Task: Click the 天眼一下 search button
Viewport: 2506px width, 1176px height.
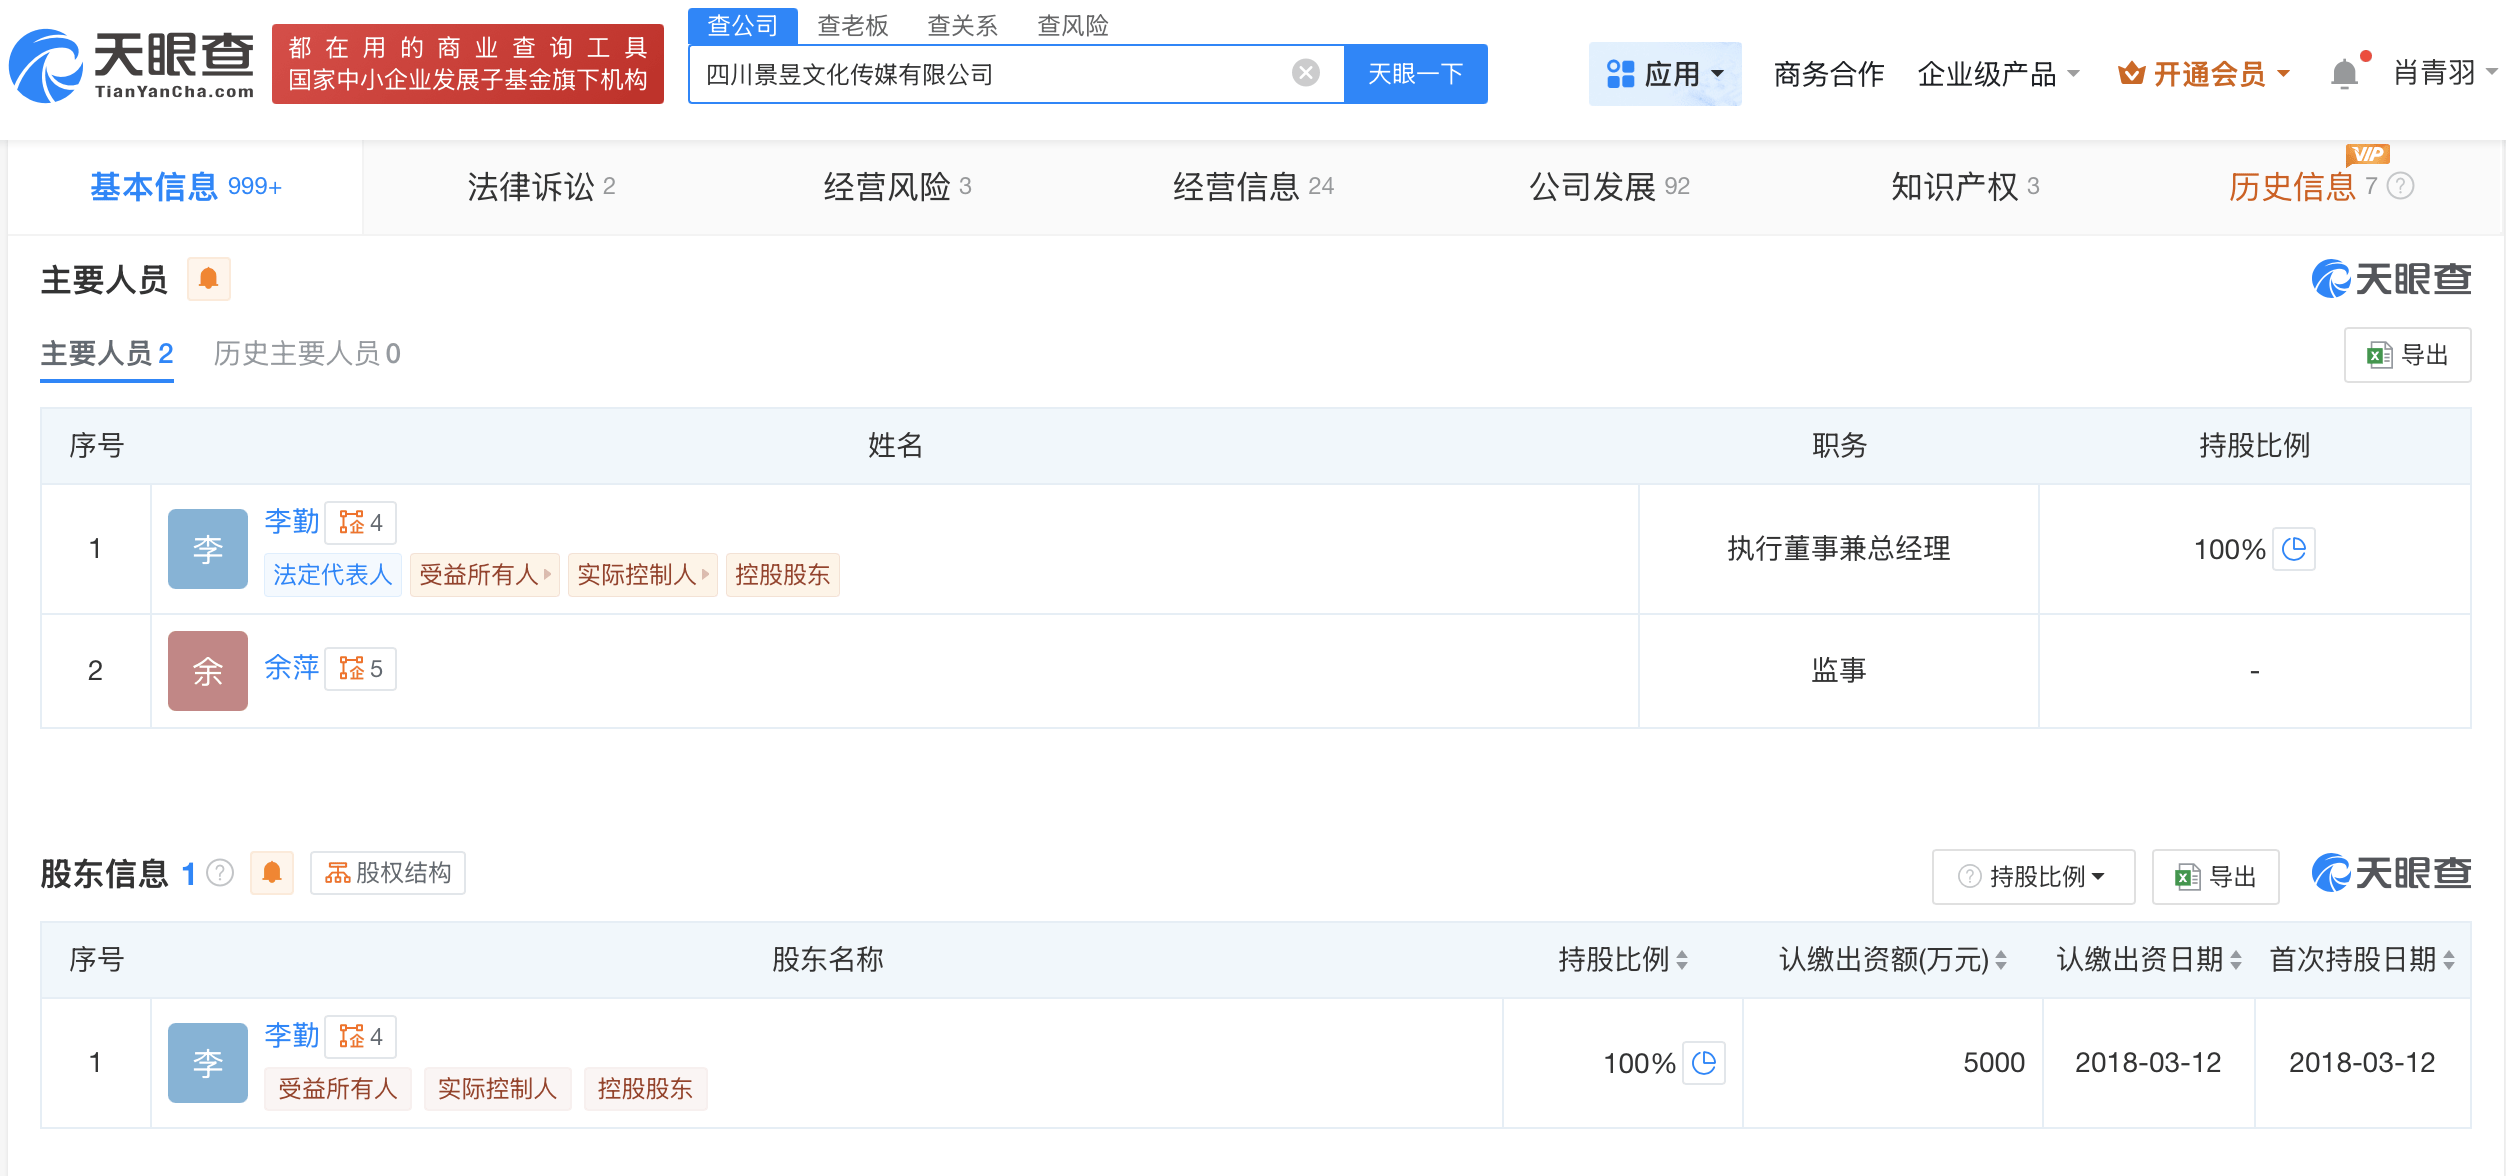Action: pos(1415,74)
